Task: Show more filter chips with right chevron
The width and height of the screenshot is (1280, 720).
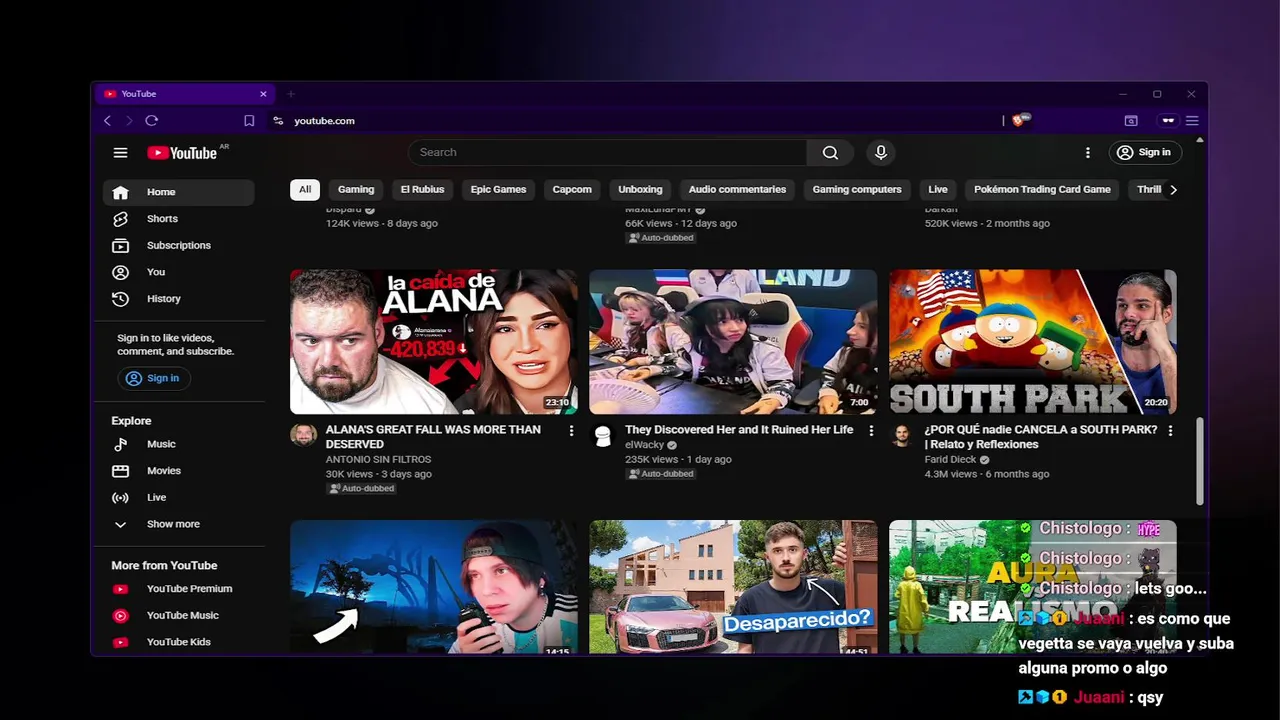Action: click(1173, 189)
